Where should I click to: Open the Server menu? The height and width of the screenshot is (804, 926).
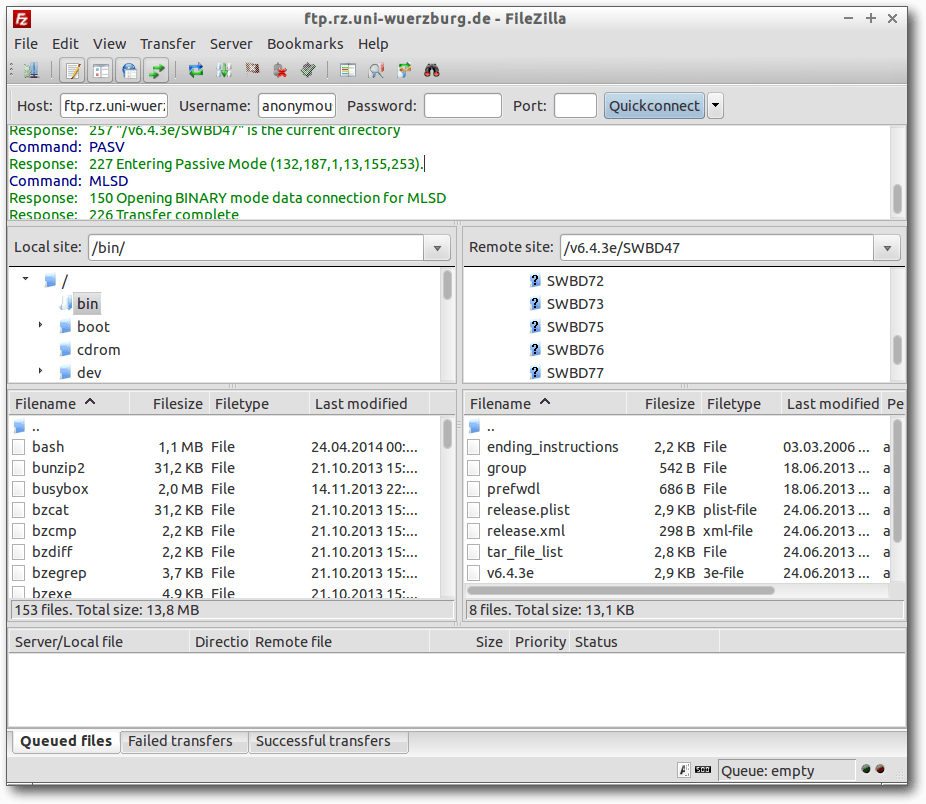pos(231,44)
